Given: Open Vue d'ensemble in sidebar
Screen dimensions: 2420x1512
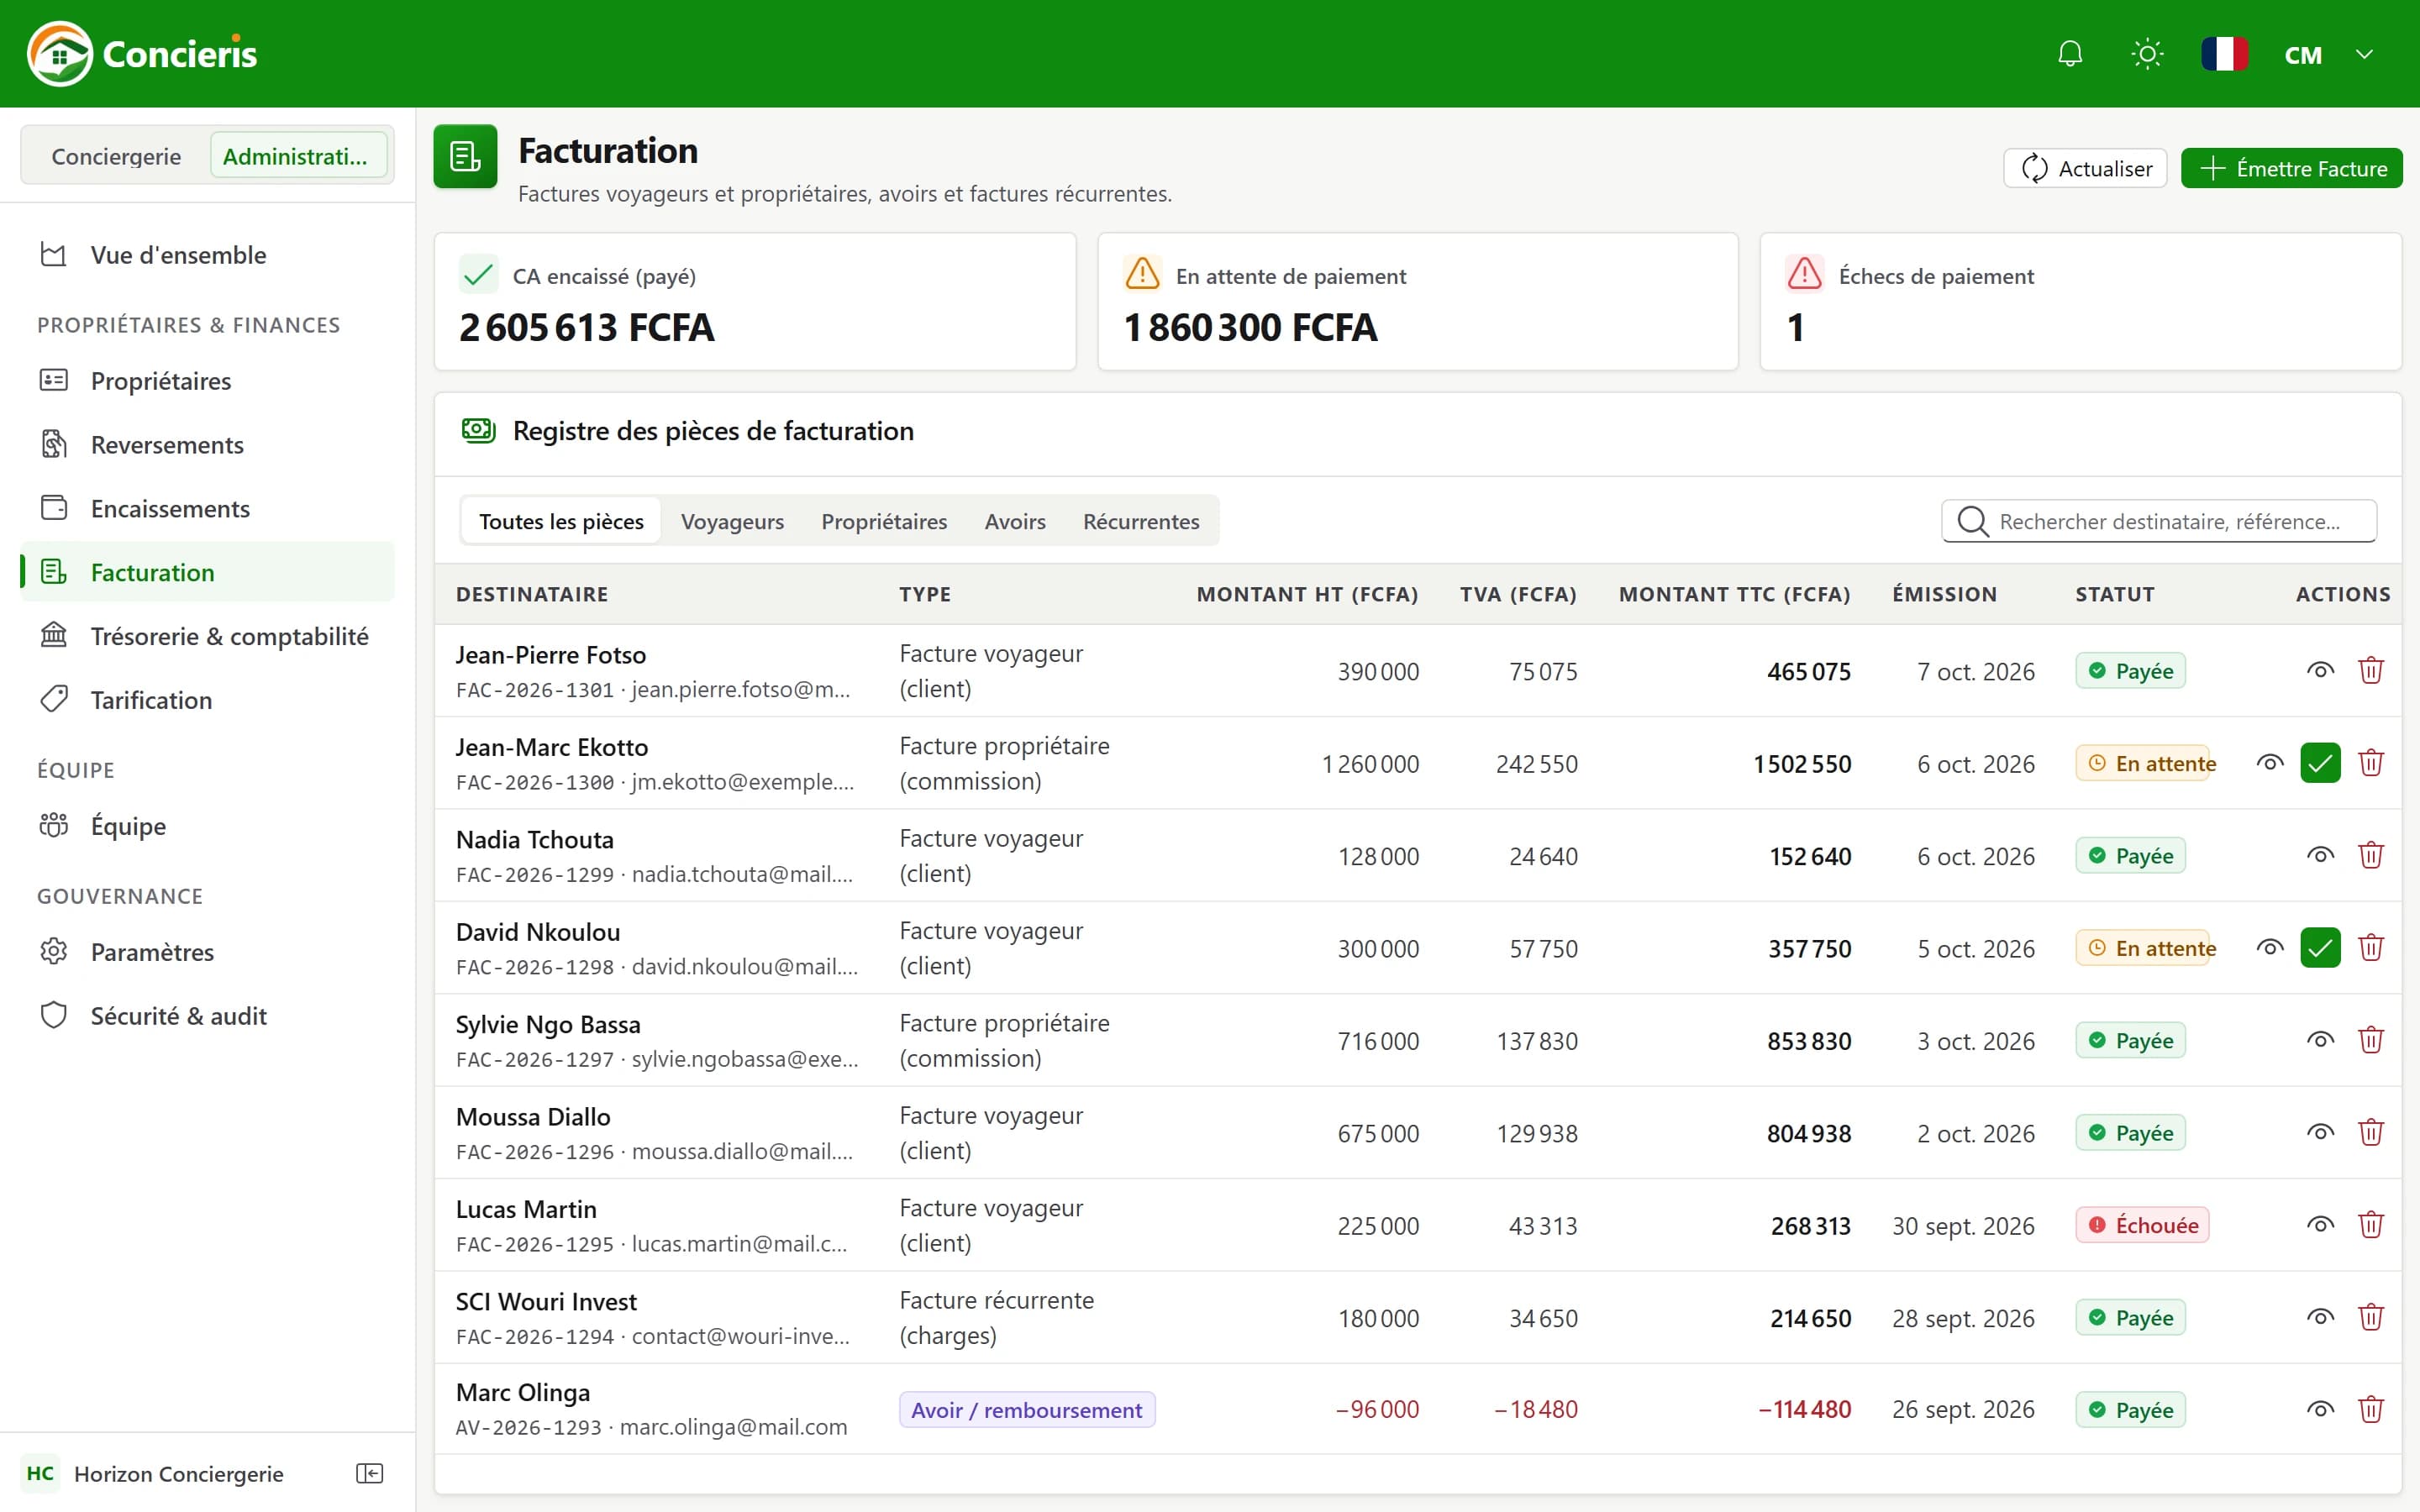Looking at the screenshot, I should tap(207, 255).
